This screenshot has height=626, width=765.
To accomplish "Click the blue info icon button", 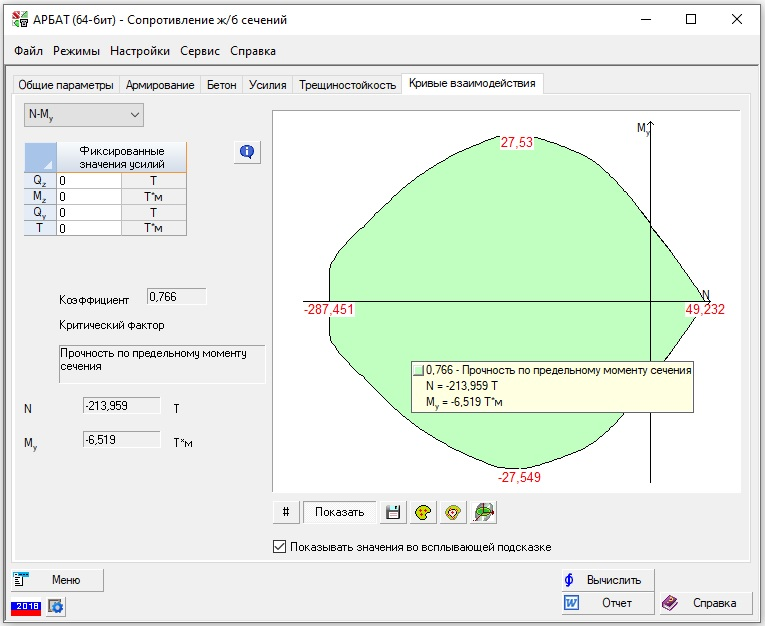I will [247, 152].
